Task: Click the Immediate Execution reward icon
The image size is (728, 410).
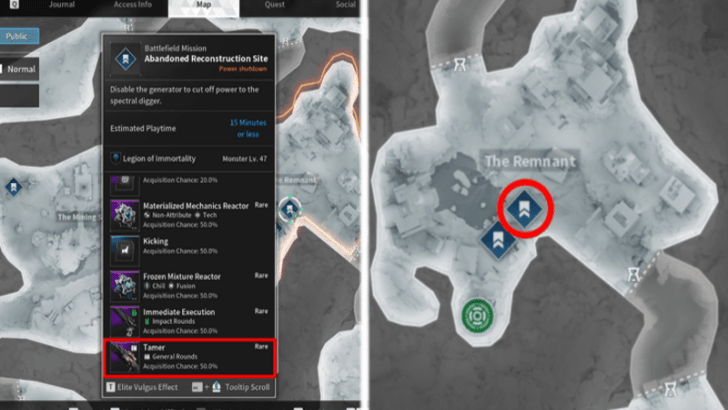Action: pyautogui.click(x=125, y=320)
